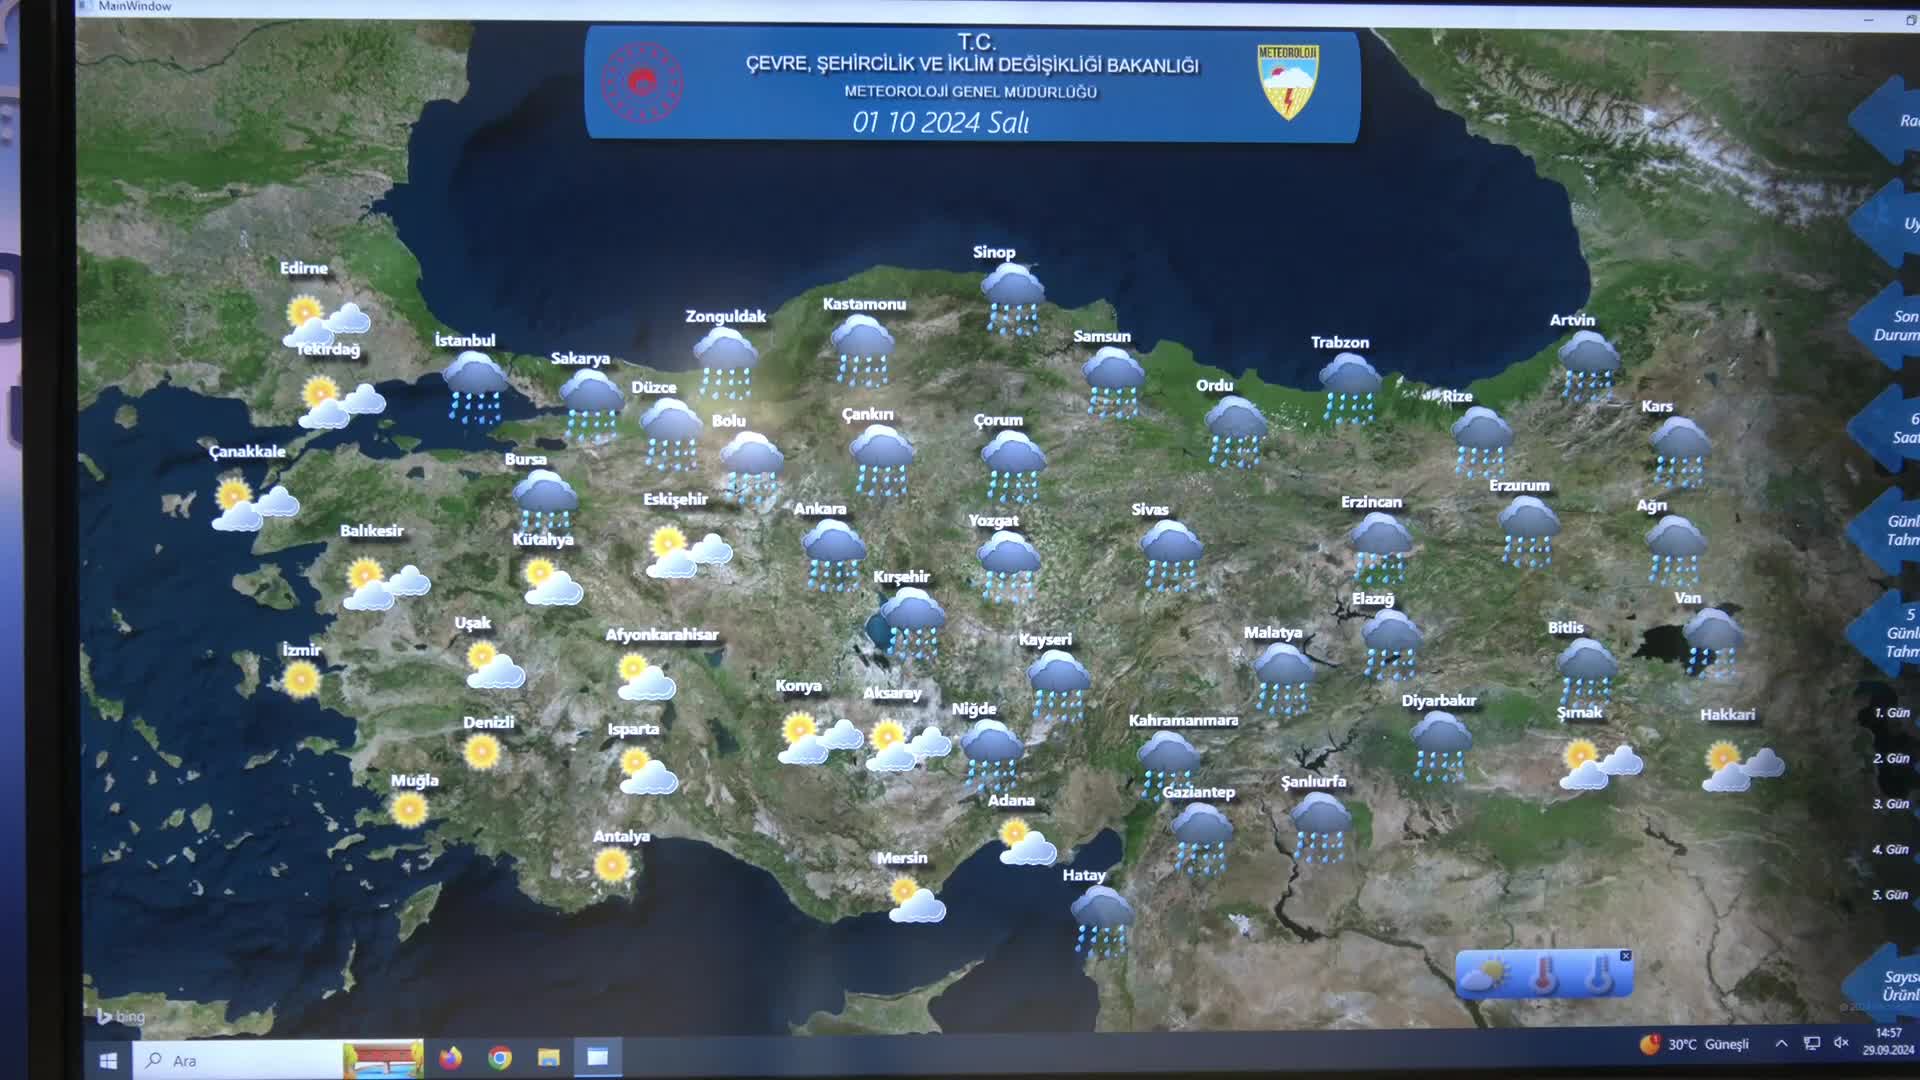The height and width of the screenshot is (1080, 1920).
Task: Expand hidden system tray icons chevron
Action: 1781,1044
